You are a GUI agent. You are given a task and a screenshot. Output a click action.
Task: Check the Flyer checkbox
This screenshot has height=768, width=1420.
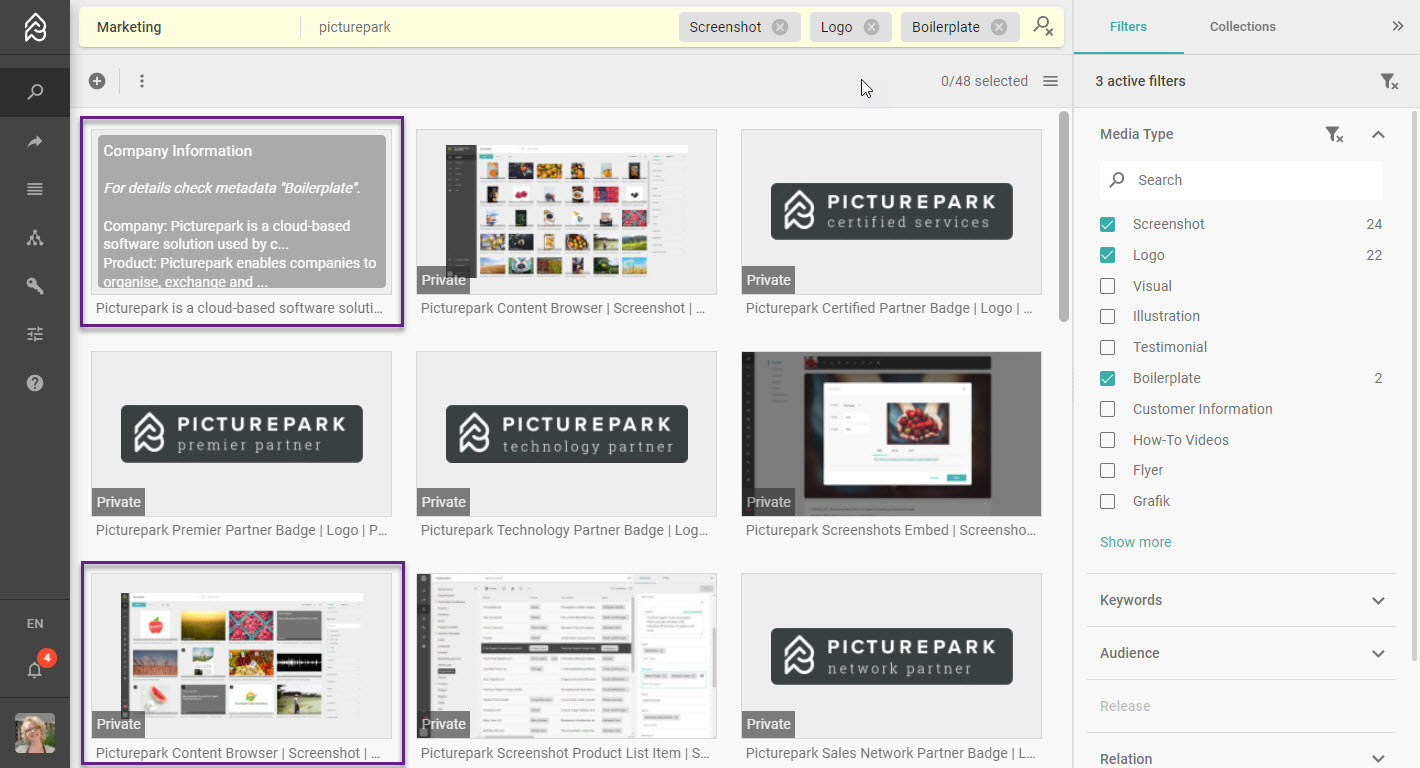1107,470
